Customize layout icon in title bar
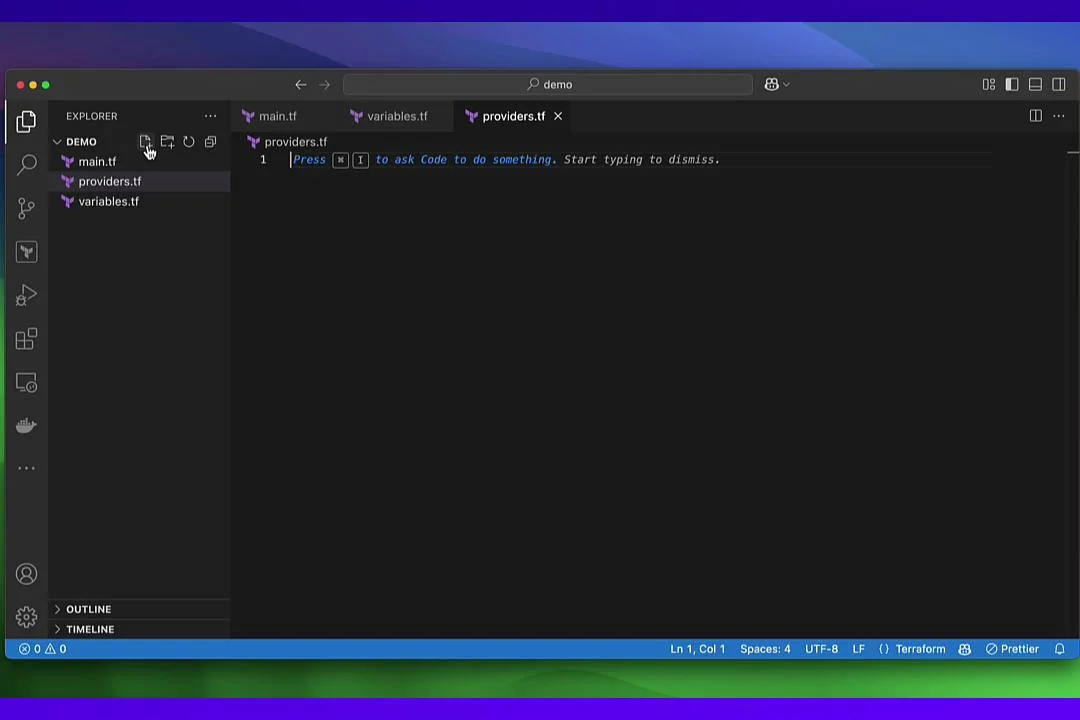The width and height of the screenshot is (1080, 720). pos(988,84)
